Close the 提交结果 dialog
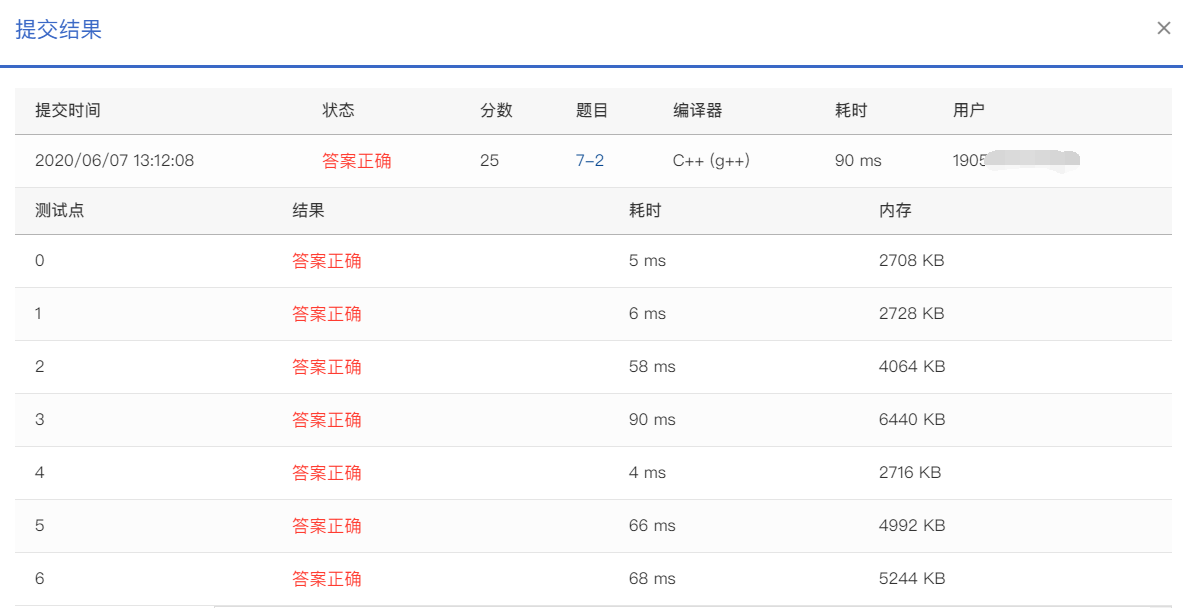The height and width of the screenshot is (608, 1183). tap(1163, 29)
